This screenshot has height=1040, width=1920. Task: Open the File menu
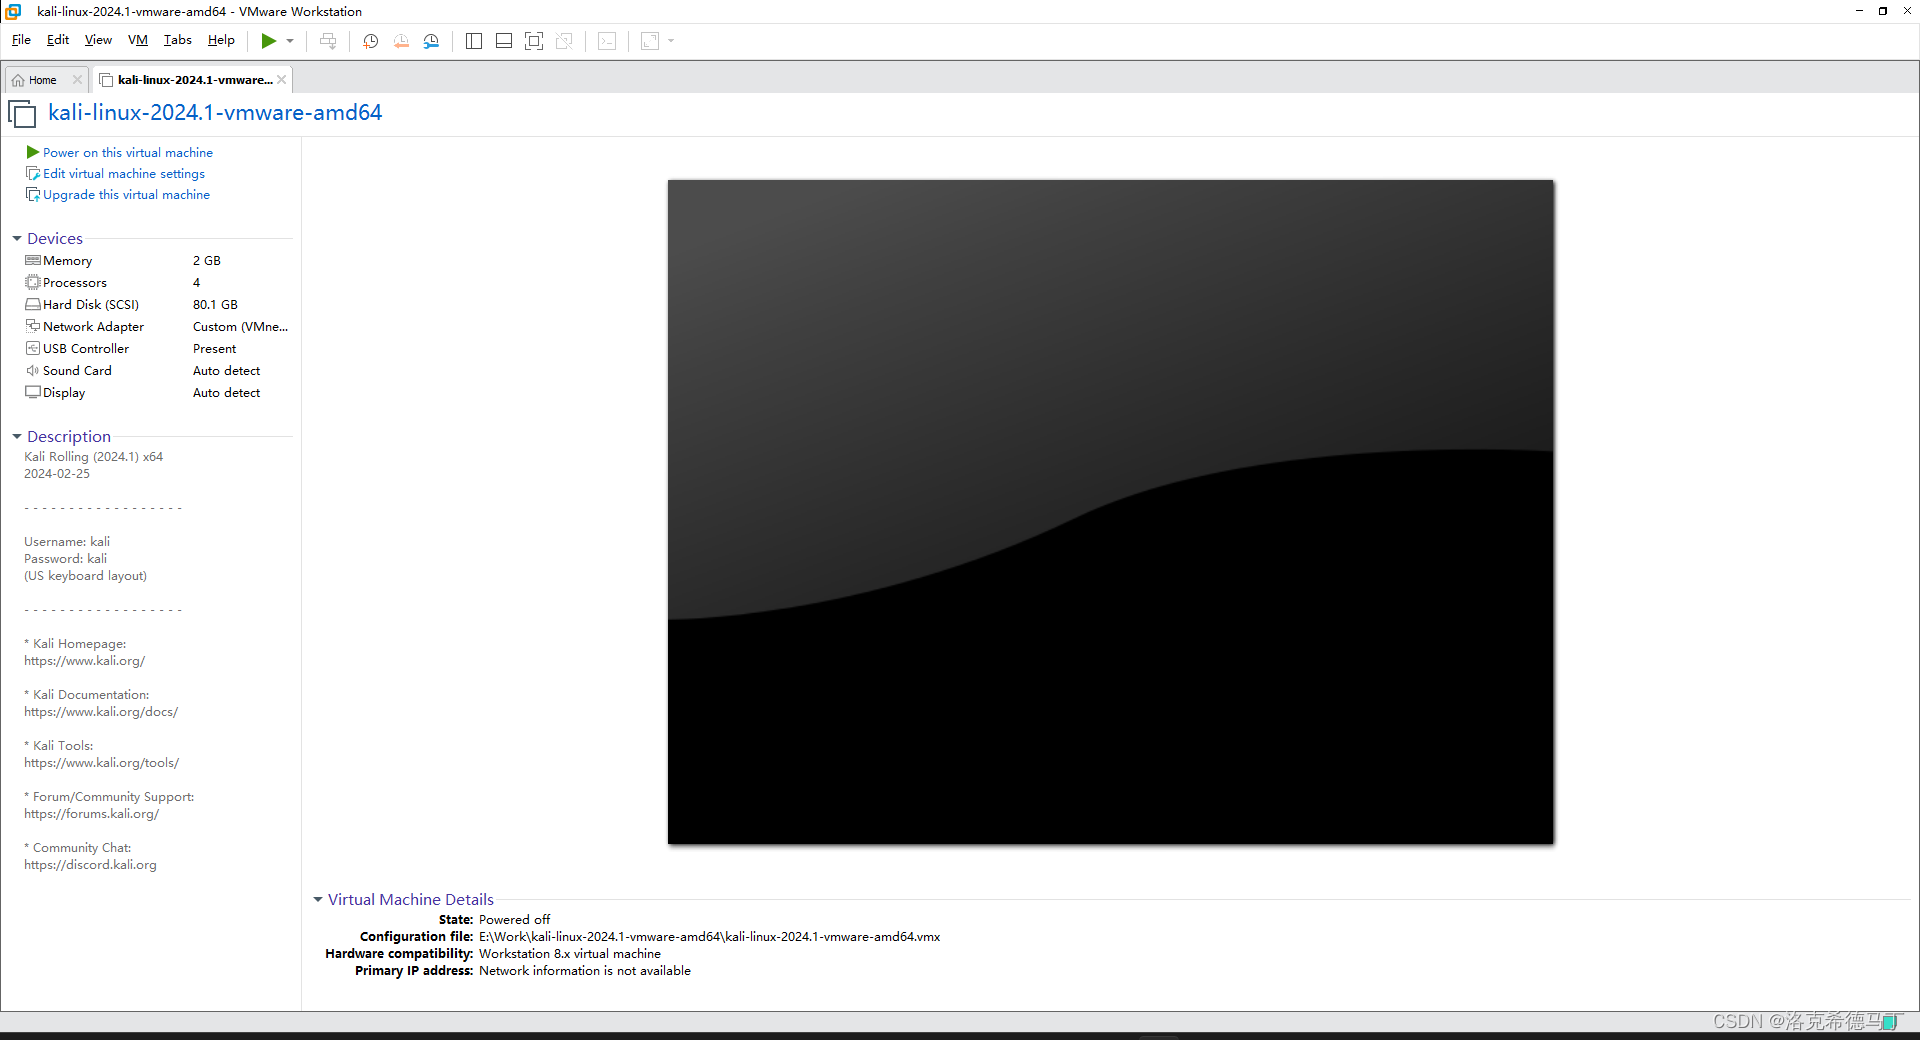(21, 40)
